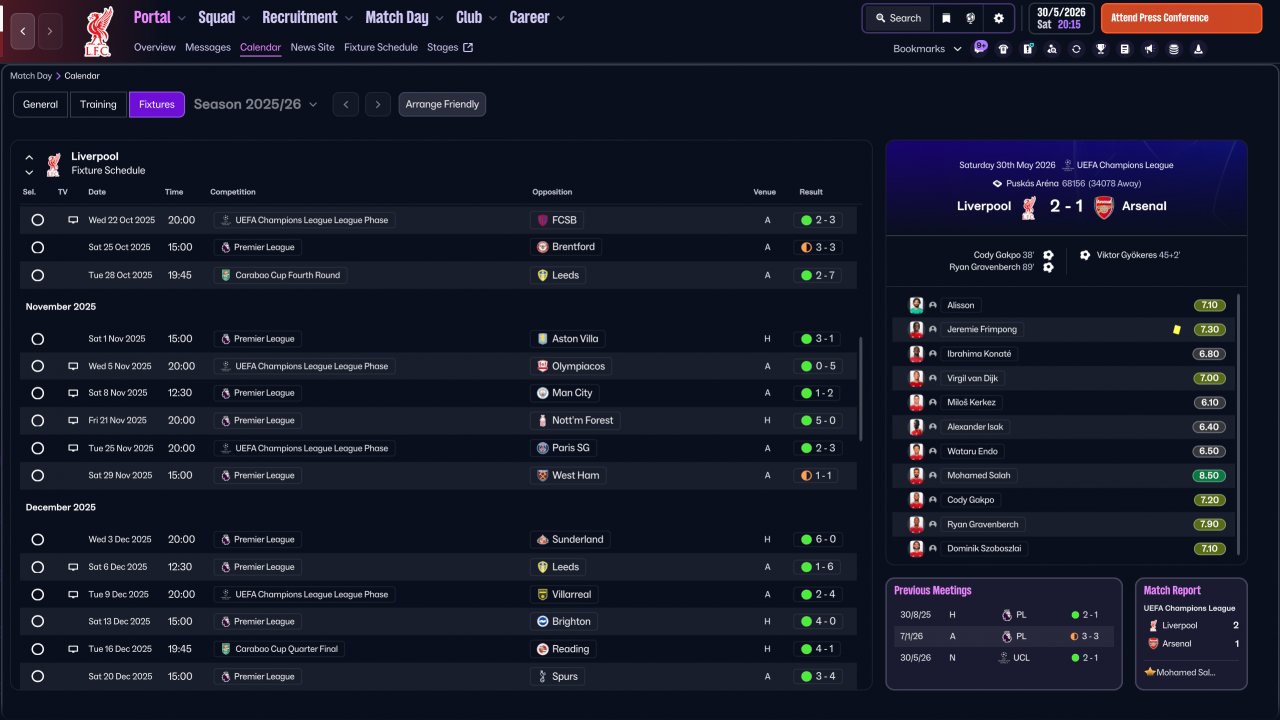
Task: Open the Messages sub-tab
Action: click(208, 47)
